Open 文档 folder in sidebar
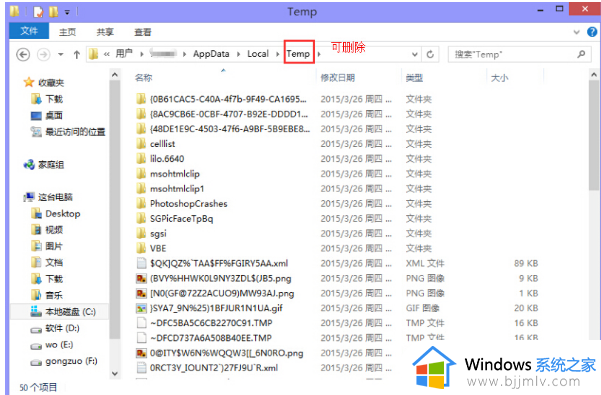 pyautogui.click(x=54, y=262)
